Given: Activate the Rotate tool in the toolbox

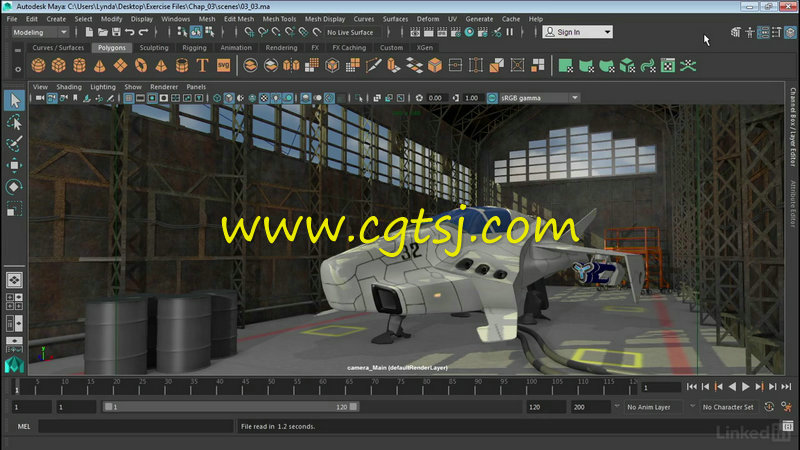Looking at the screenshot, I should point(14,187).
